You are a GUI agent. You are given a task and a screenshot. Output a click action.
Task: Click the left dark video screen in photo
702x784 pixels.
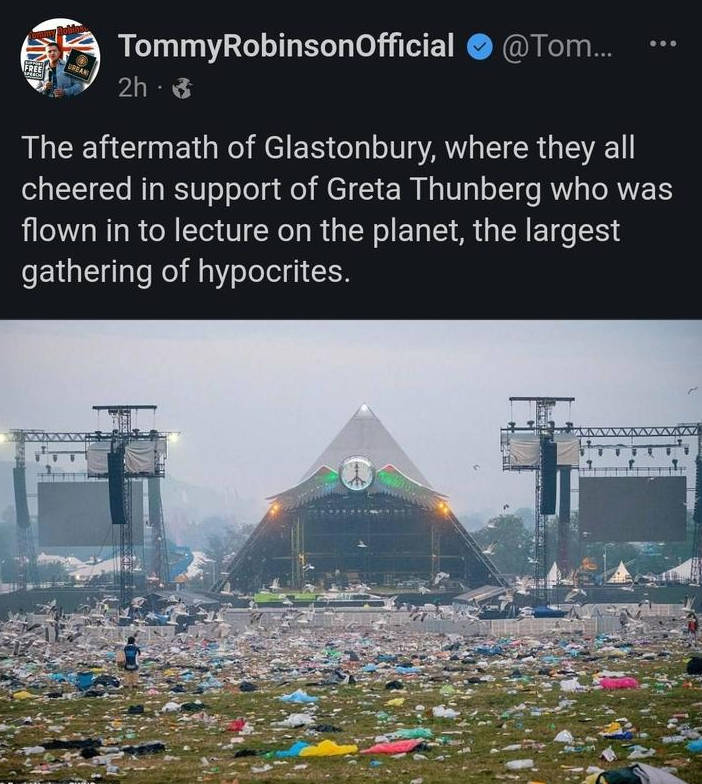click(75, 513)
